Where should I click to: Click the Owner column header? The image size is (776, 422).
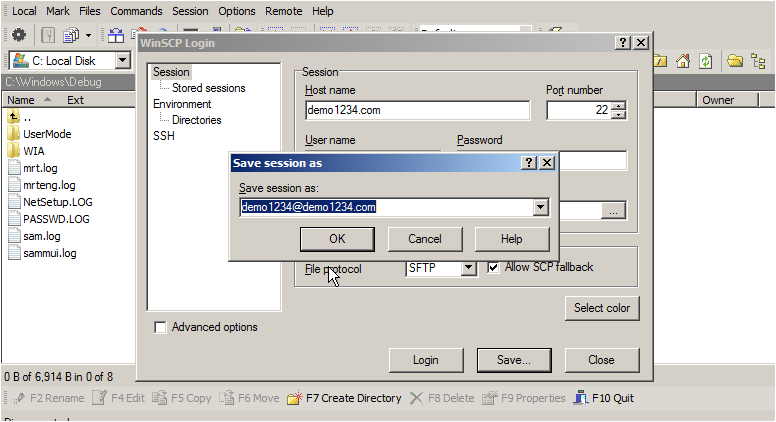tap(727, 100)
